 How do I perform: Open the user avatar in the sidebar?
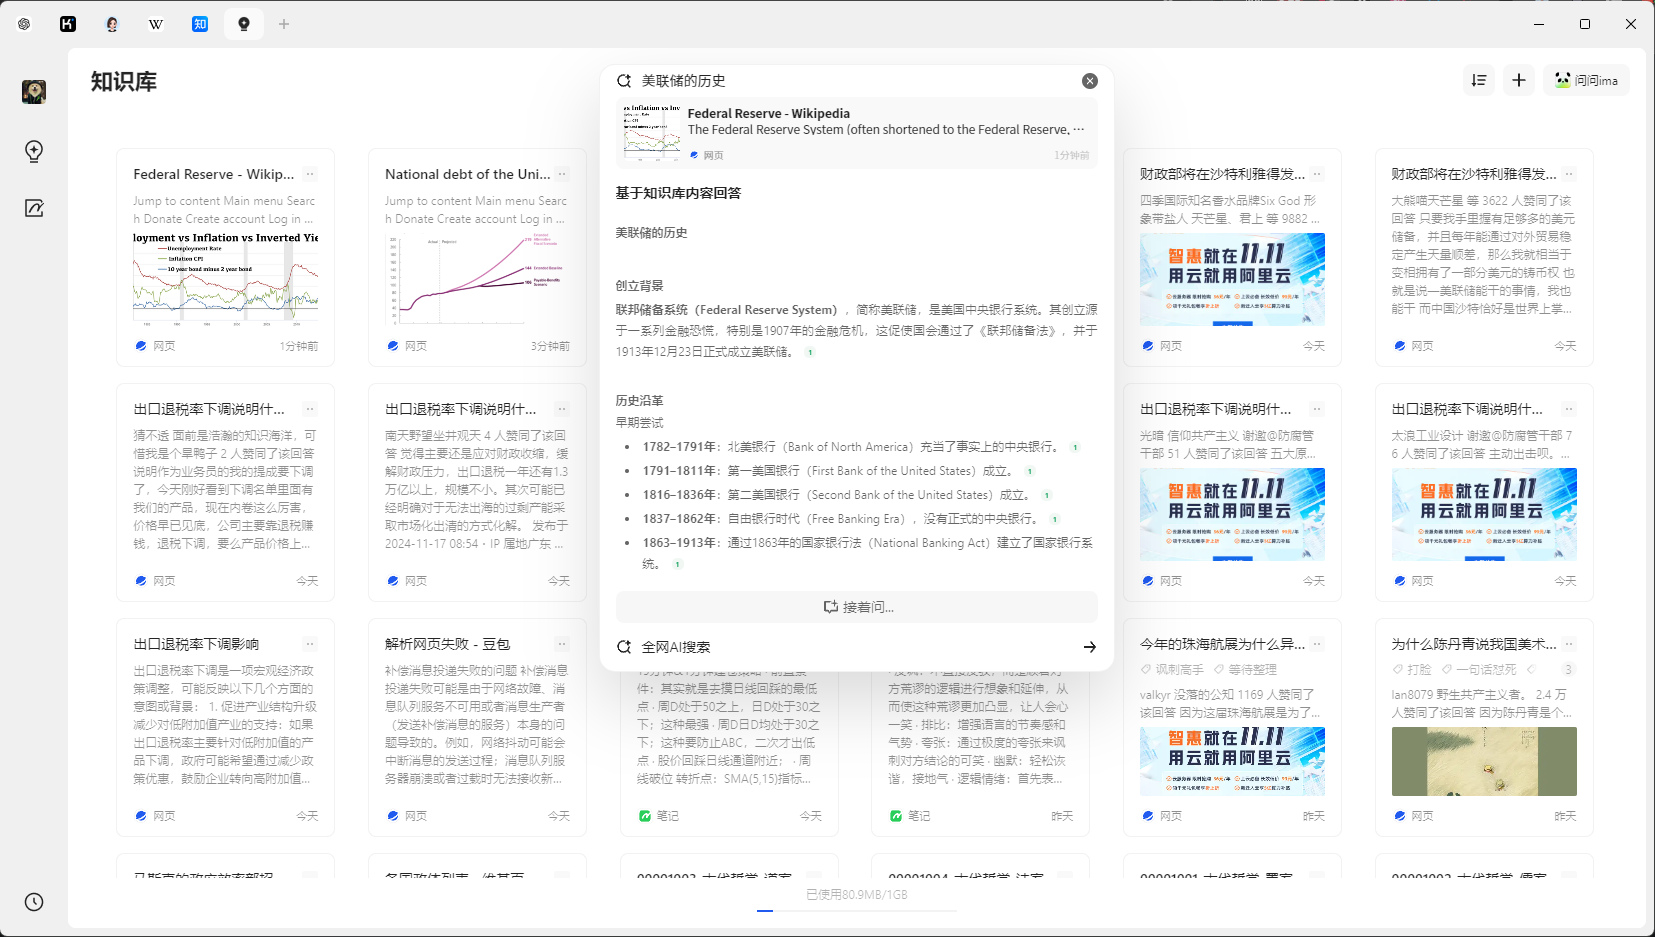click(34, 92)
